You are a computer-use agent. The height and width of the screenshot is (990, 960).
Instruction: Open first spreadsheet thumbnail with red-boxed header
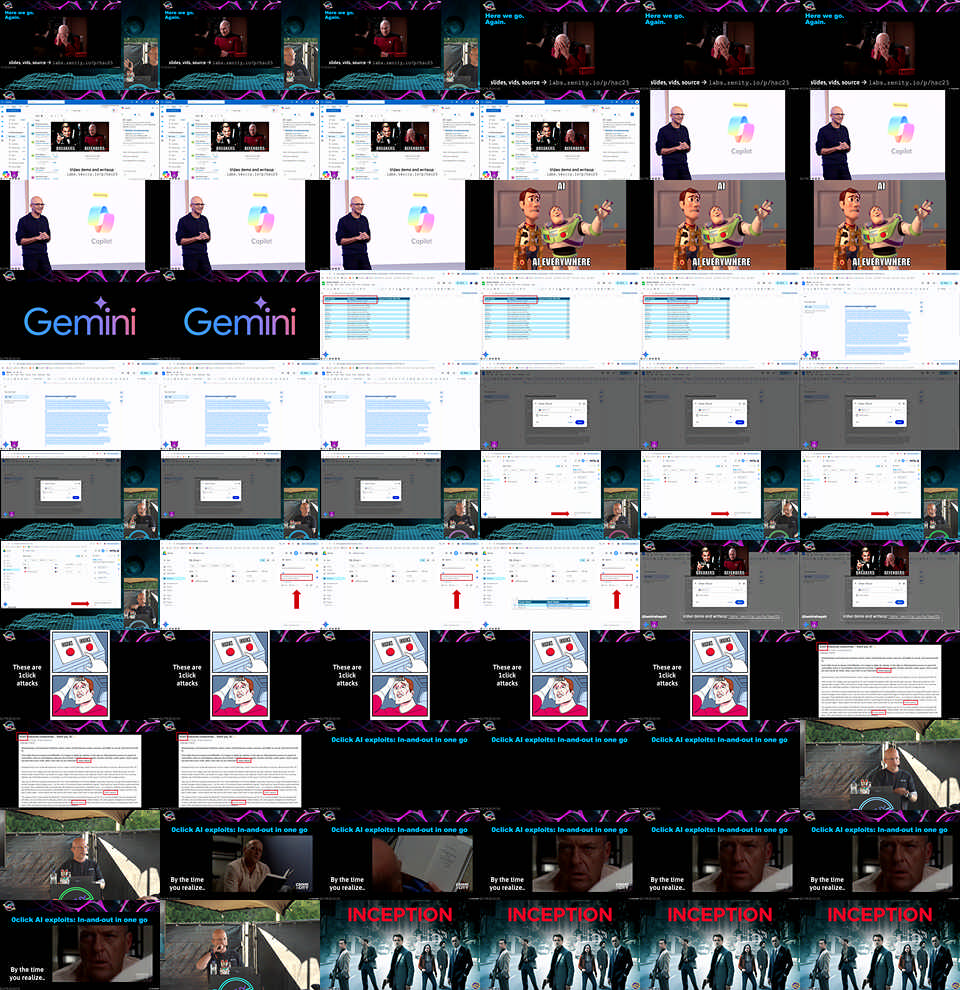[x=400, y=314]
